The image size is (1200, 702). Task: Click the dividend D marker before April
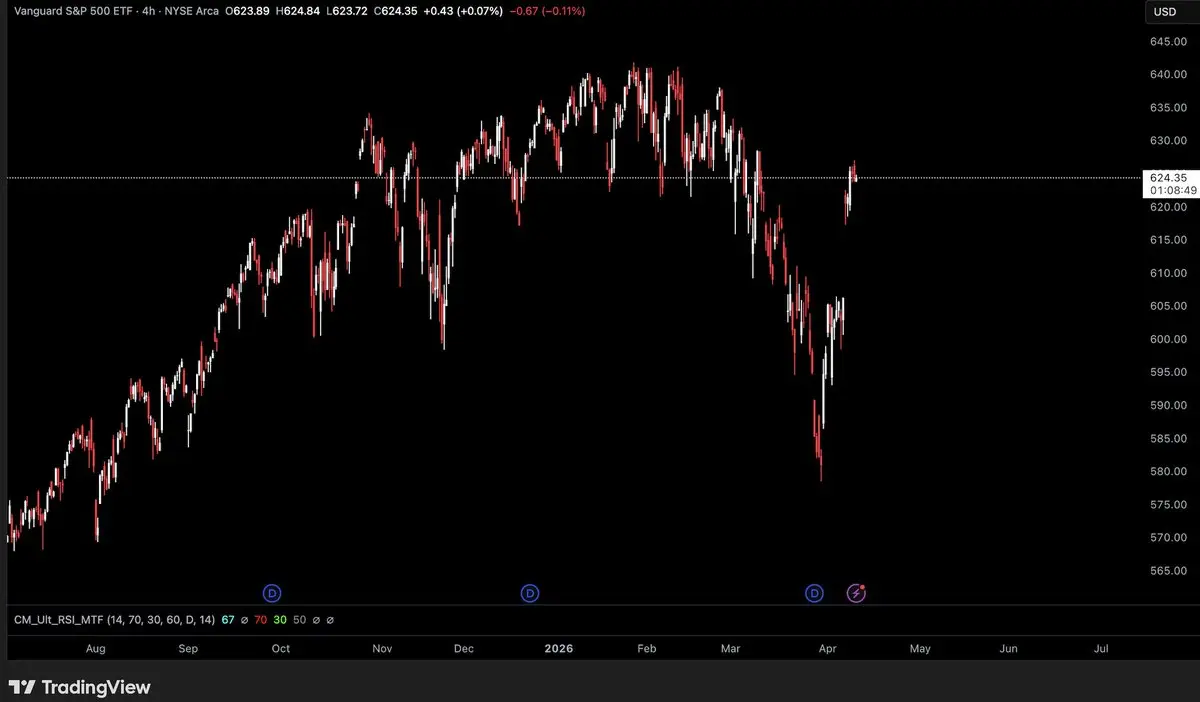[x=814, y=593]
